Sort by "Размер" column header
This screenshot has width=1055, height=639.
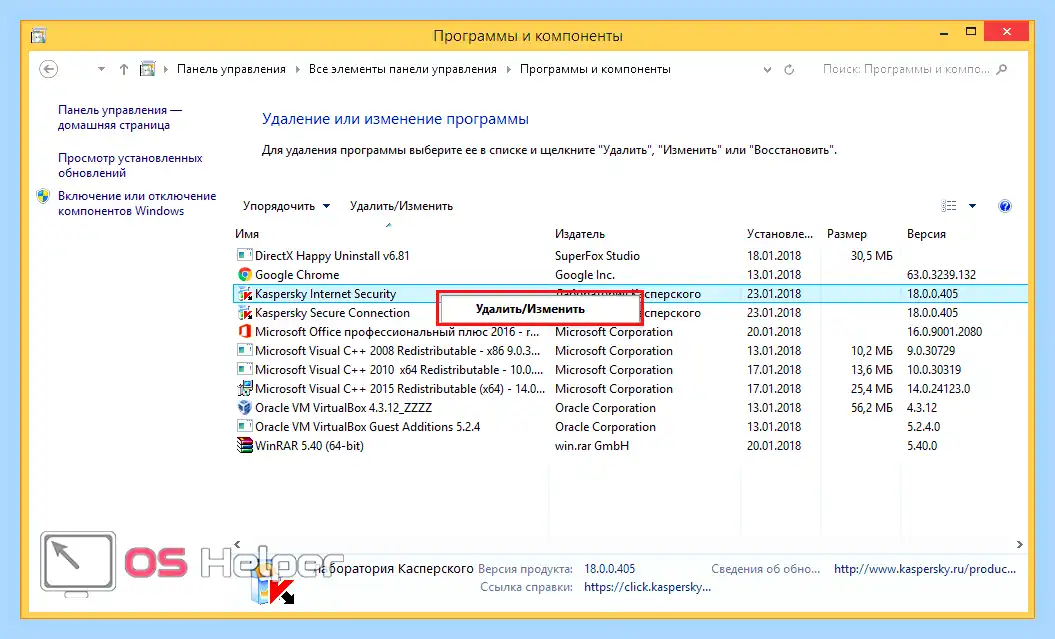coord(846,234)
